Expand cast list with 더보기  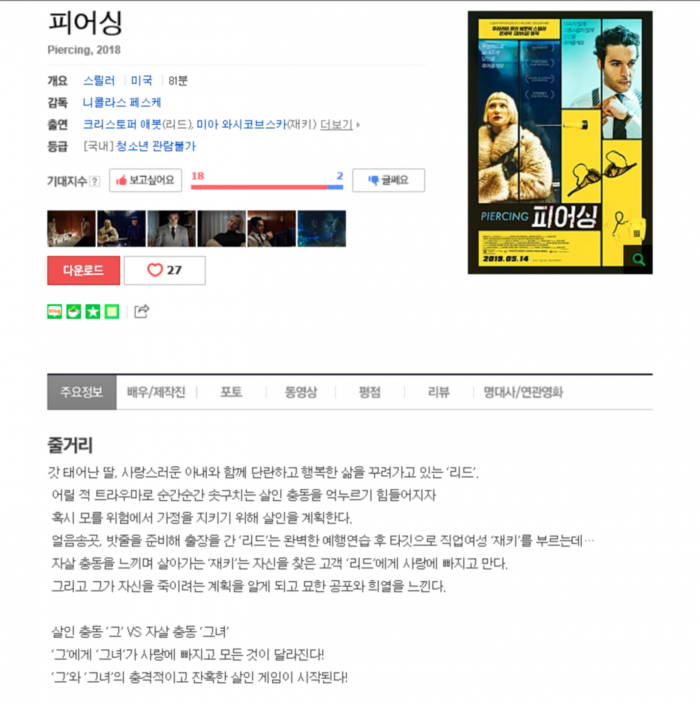336,125
